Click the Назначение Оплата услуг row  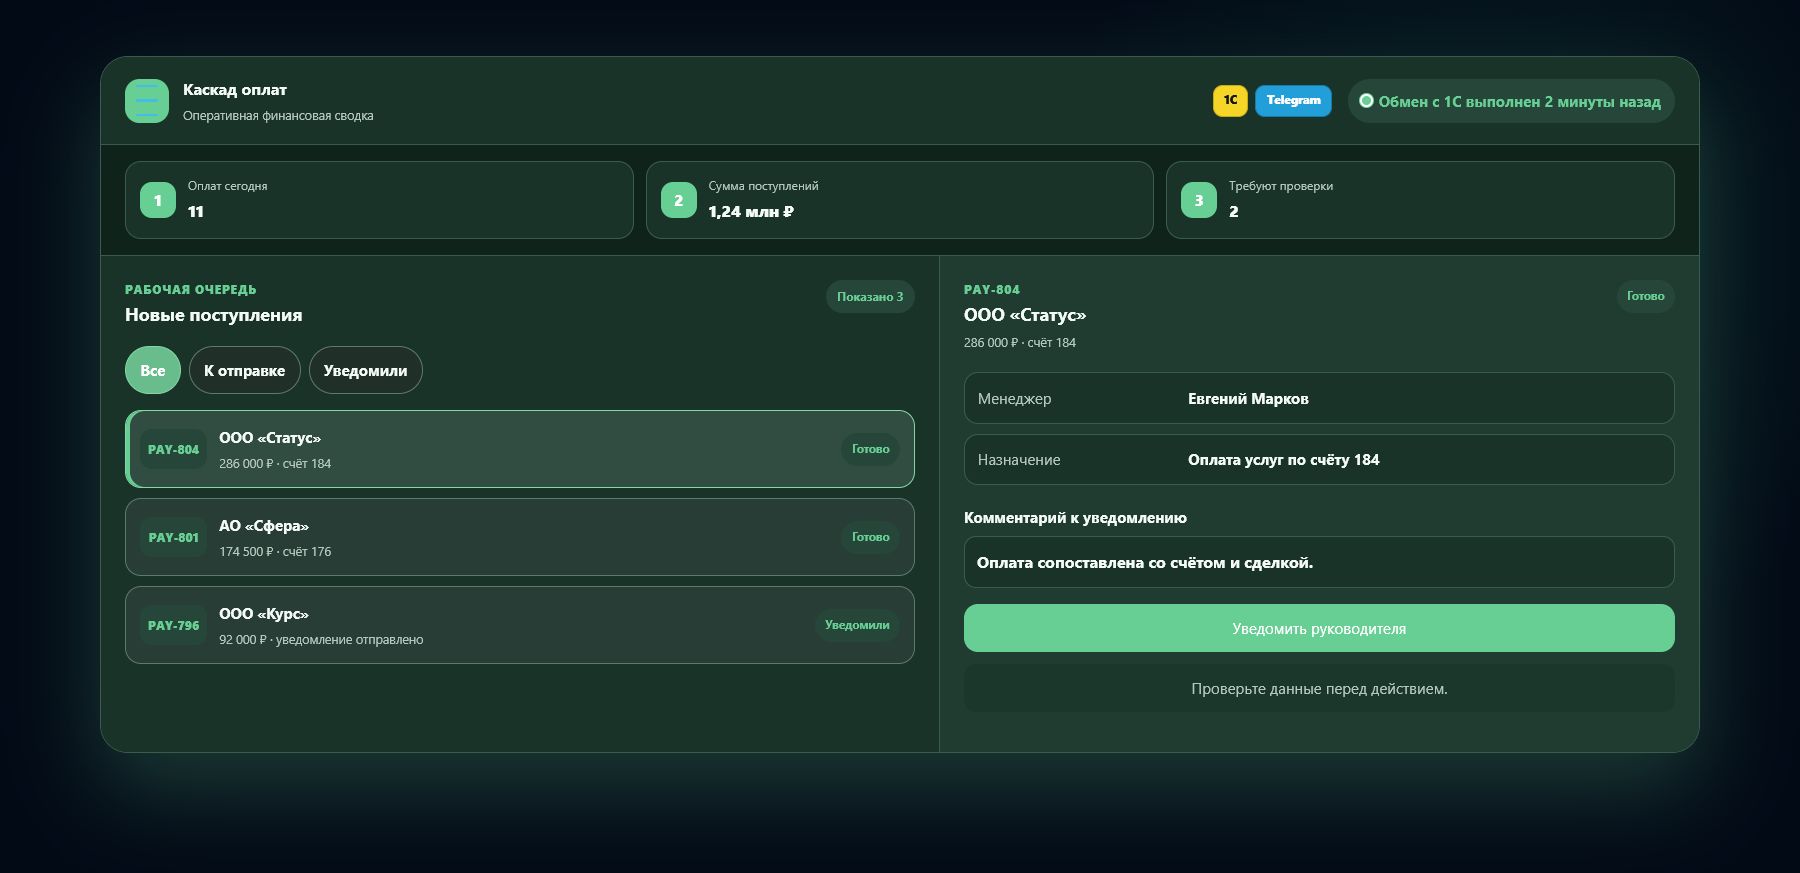click(1319, 459)
